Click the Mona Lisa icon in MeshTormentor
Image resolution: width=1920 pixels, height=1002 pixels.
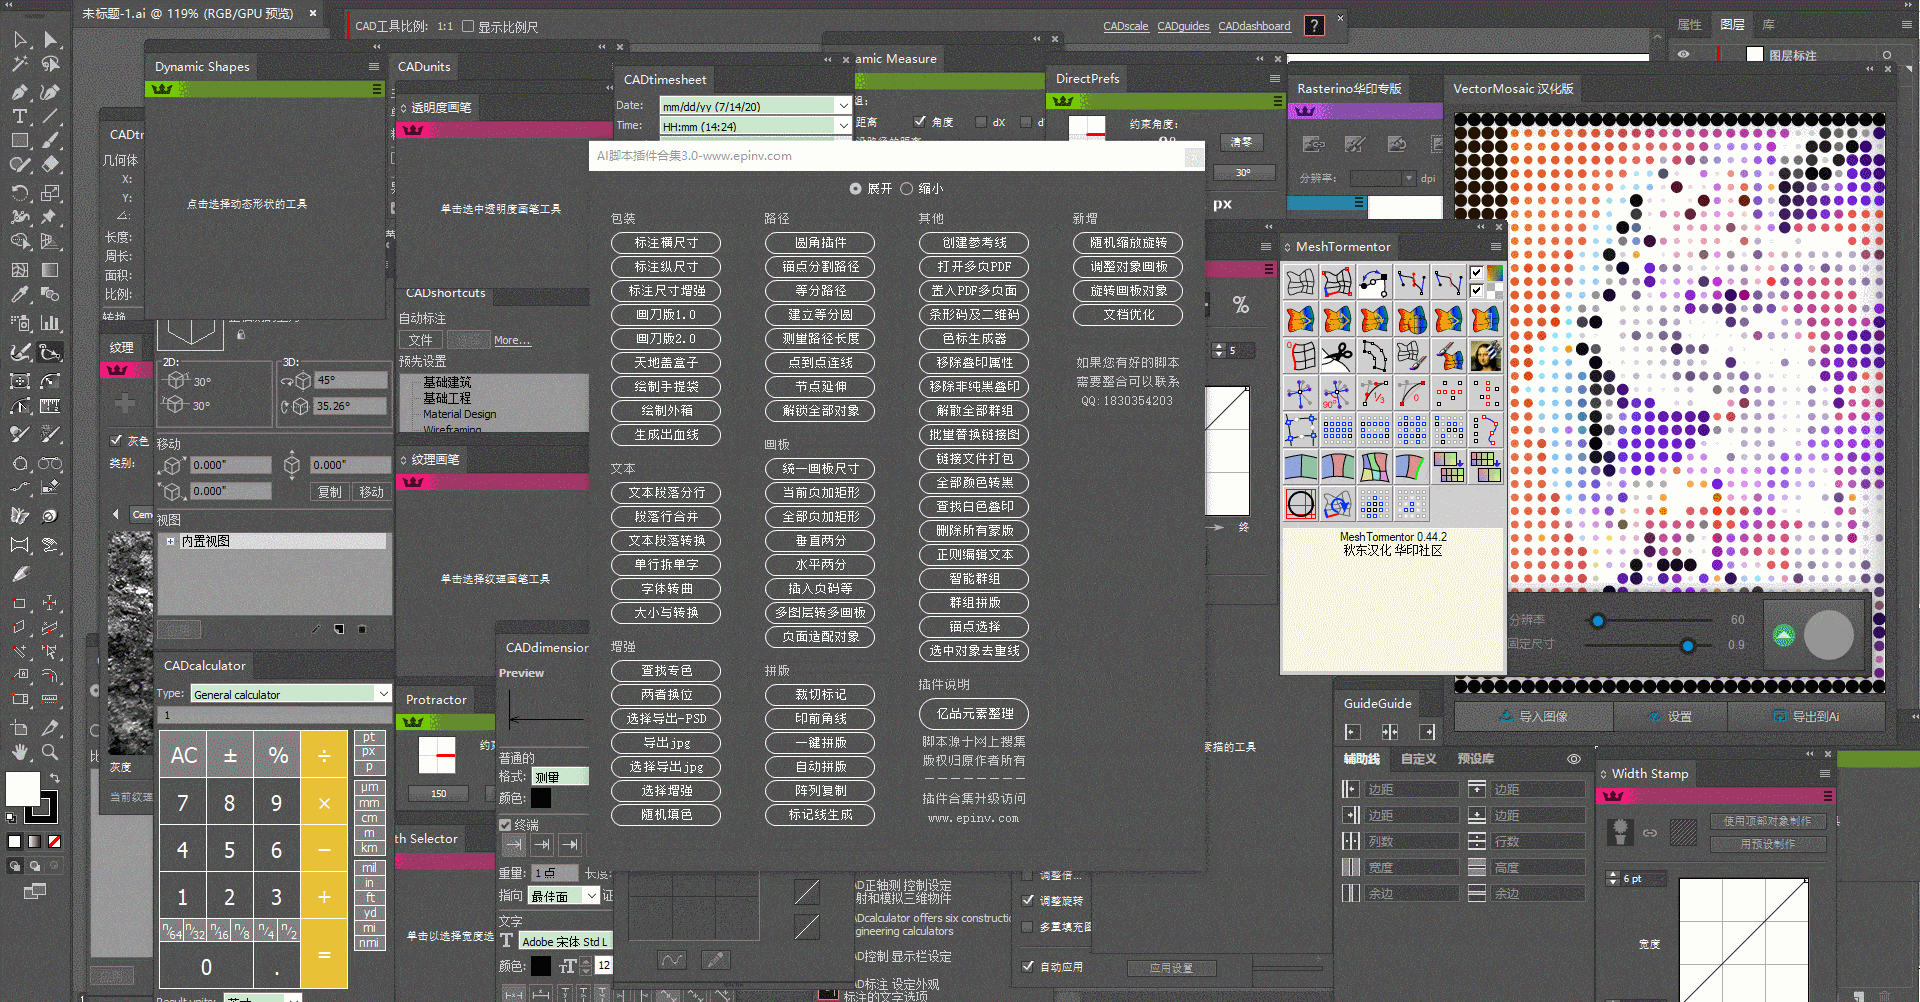(x=1485, y=355)
